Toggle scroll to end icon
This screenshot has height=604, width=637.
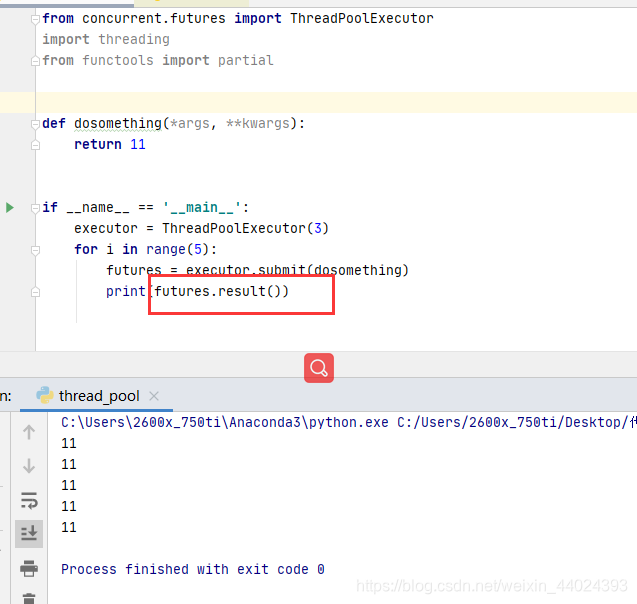pyautogui.click(x=29, y=533)
